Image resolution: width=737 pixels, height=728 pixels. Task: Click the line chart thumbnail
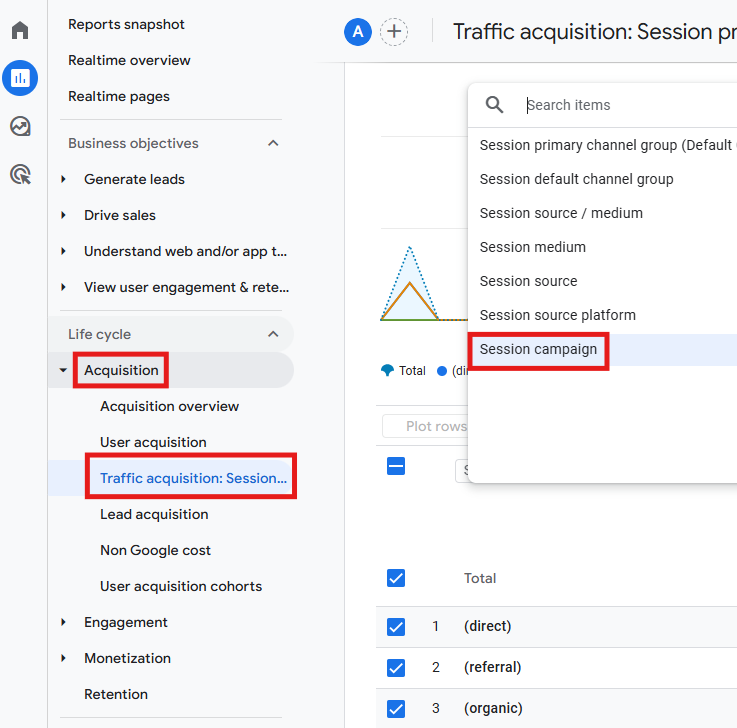pyautogui.click(x=423, y=284)
